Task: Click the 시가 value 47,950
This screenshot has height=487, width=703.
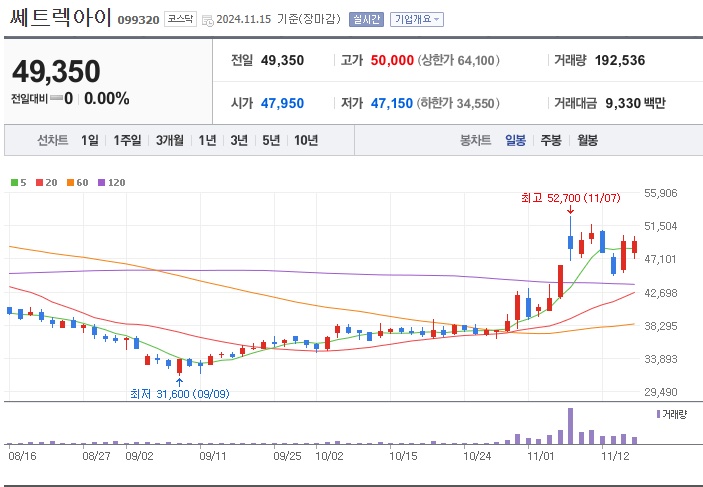Action: coord(282,103)
